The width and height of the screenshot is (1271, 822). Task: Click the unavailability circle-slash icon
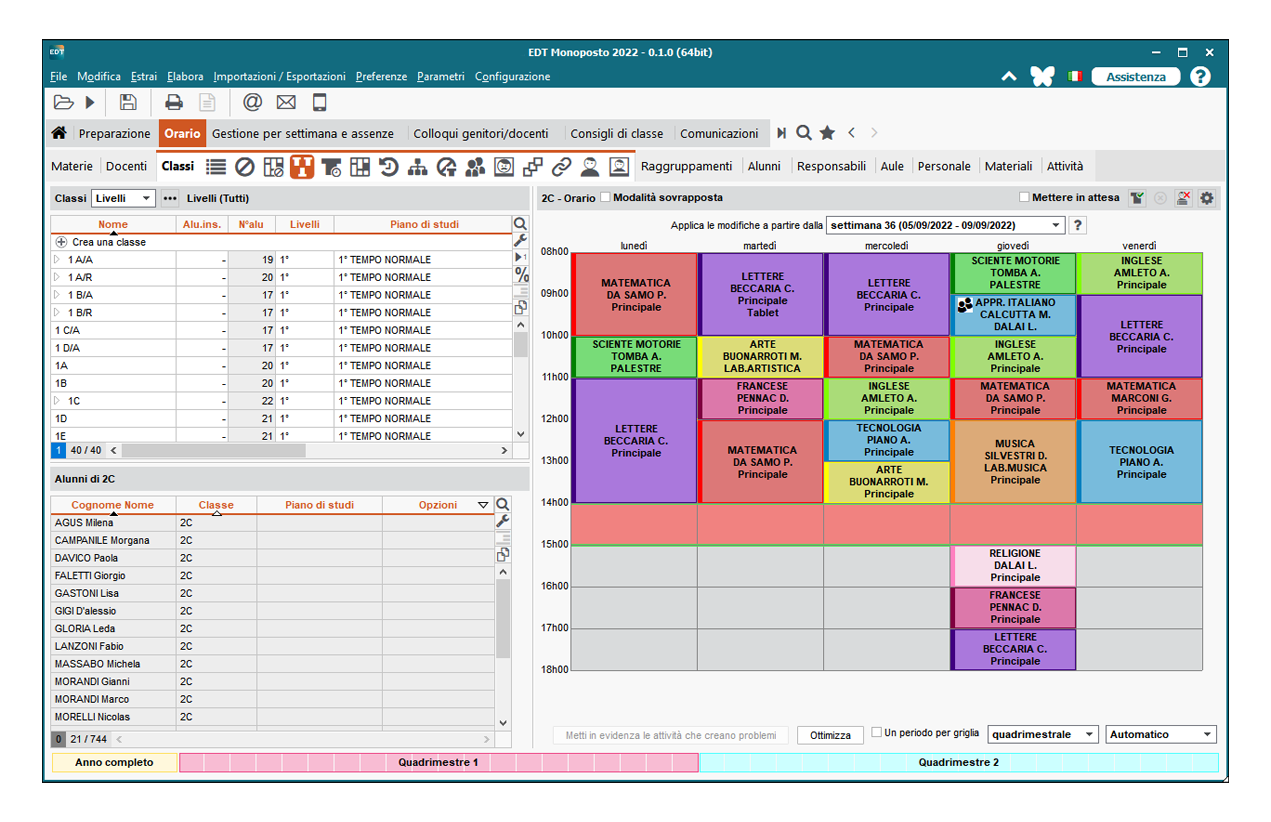point(244,166)
